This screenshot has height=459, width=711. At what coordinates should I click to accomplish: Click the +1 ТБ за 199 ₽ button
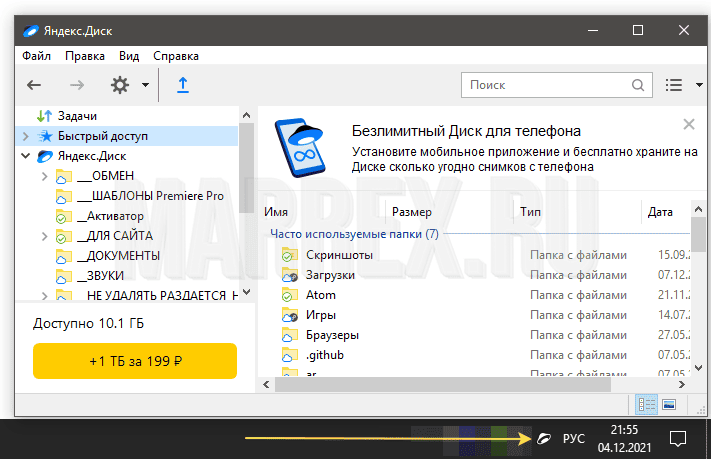[135, 361]
